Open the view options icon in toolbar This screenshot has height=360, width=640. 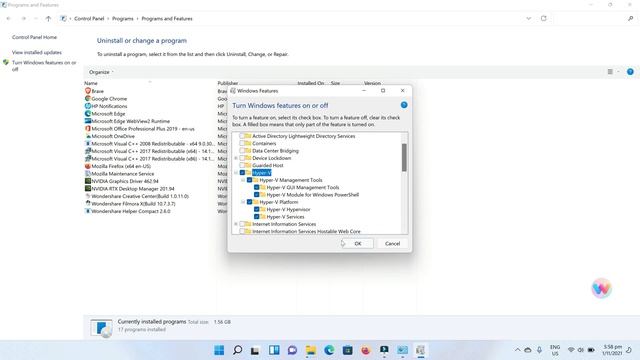point(610,72)
